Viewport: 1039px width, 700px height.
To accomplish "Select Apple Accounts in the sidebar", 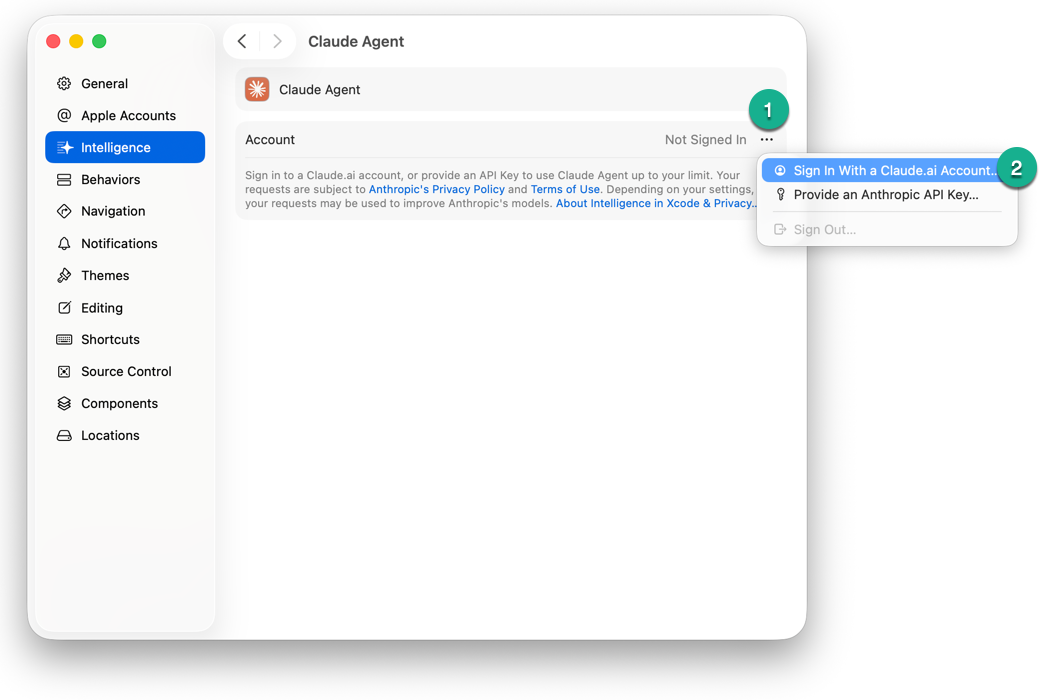I will (x=127, y=116).
